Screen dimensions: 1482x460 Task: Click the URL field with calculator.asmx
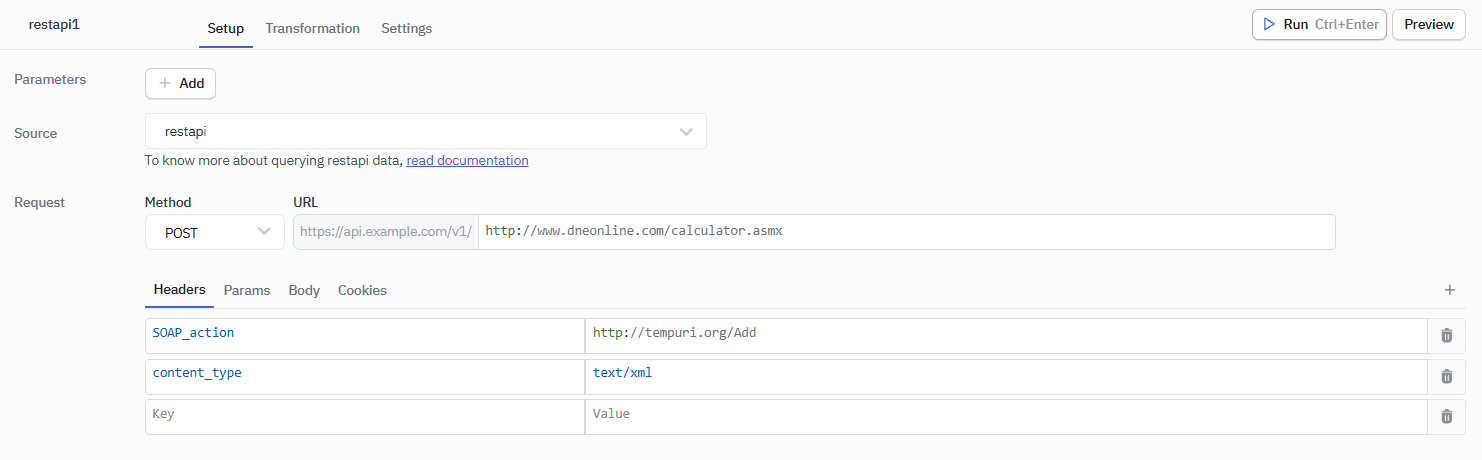pos(905,232)
